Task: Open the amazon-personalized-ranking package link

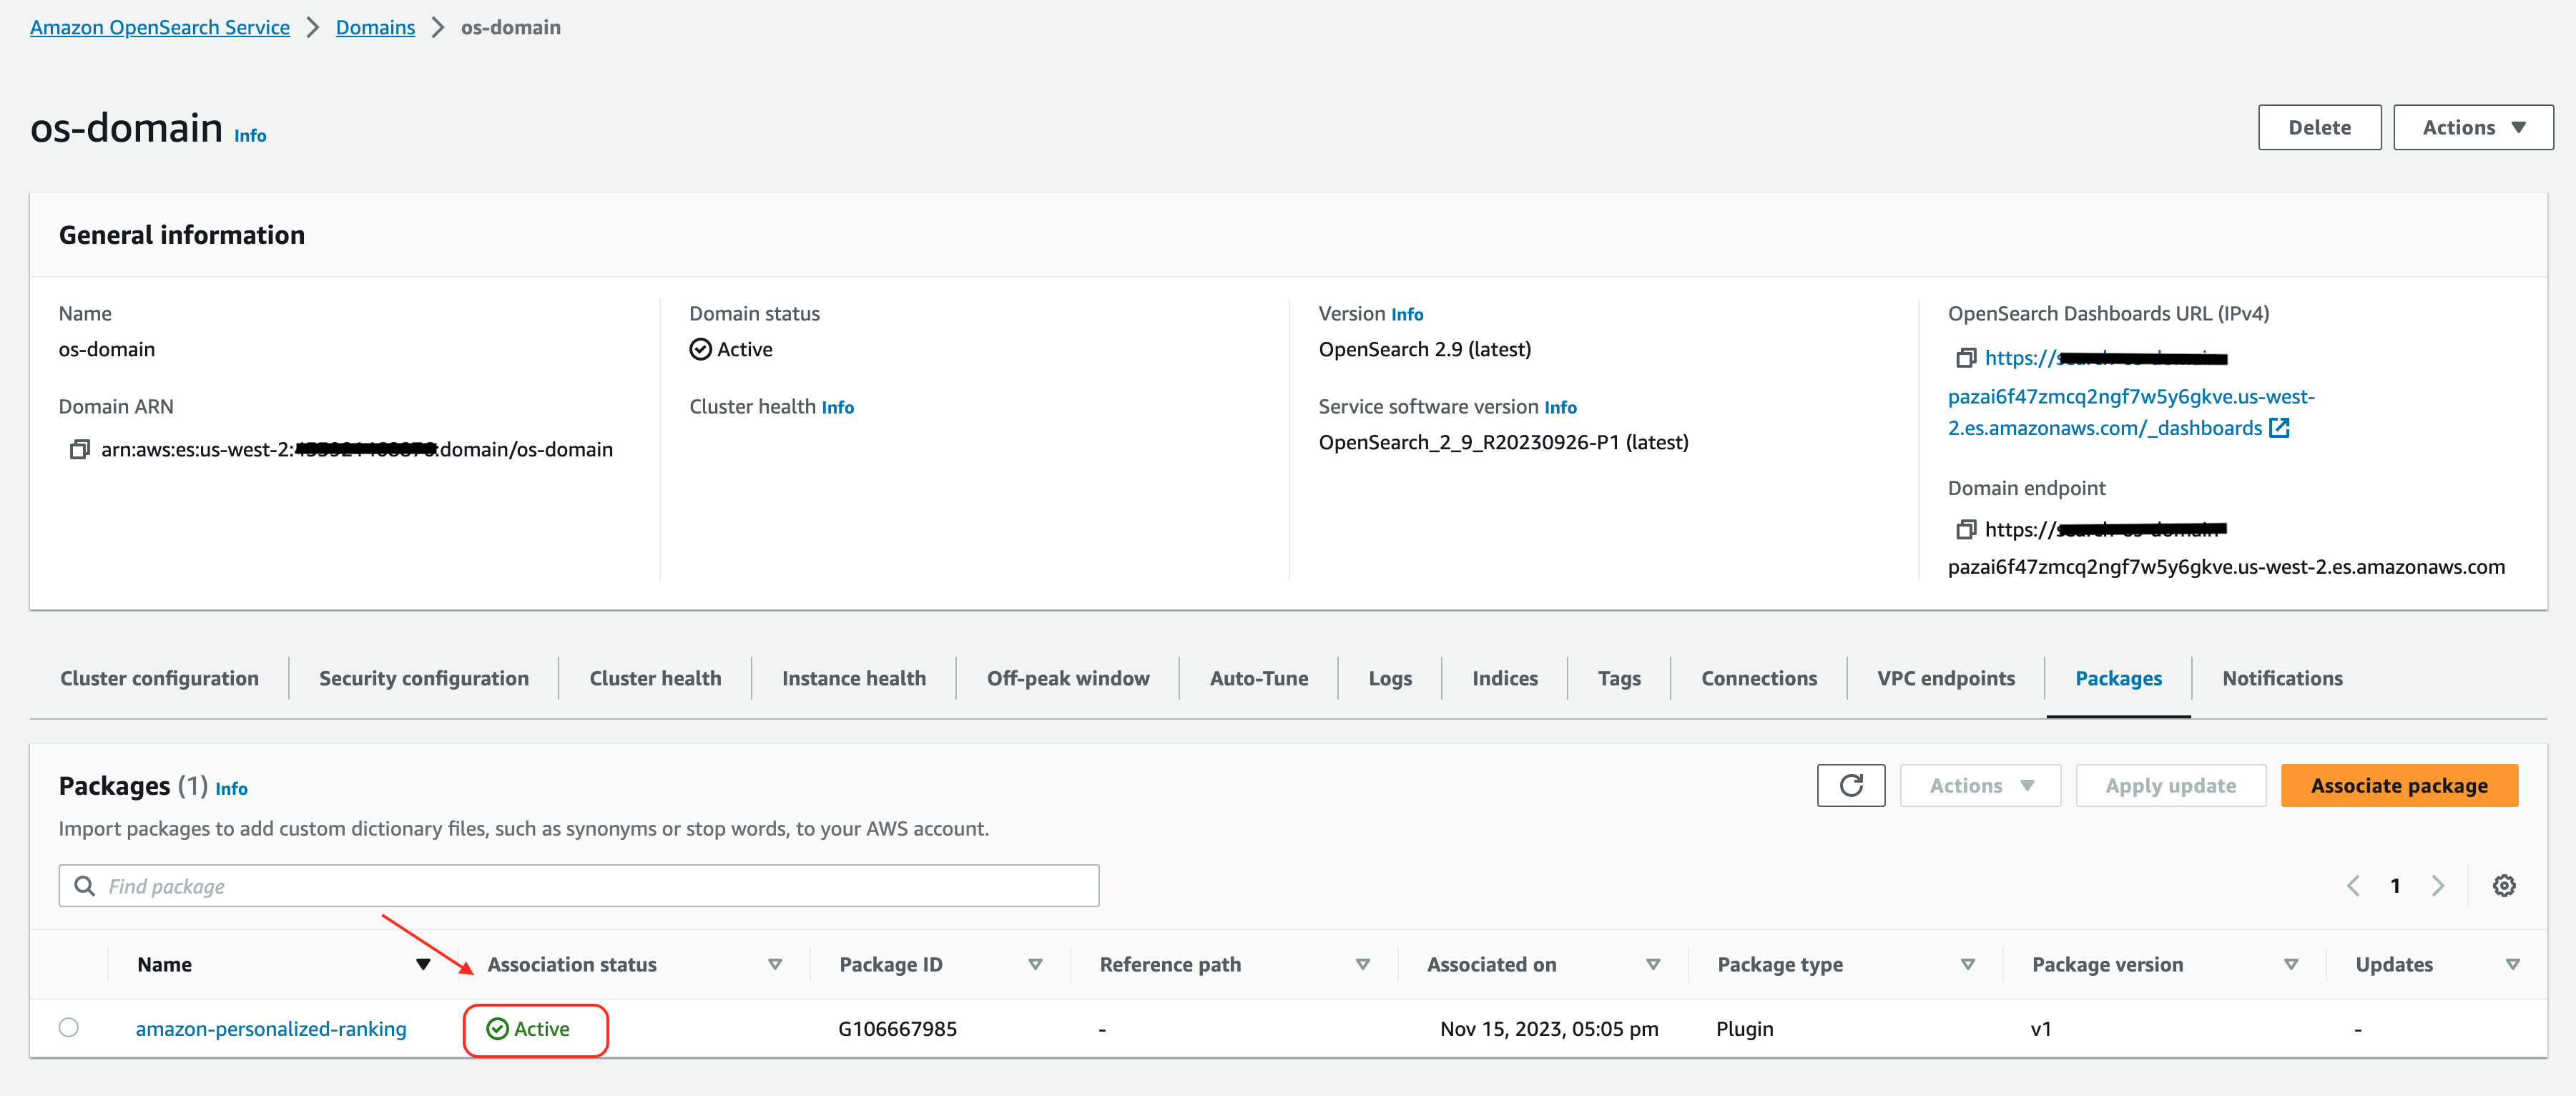Action: click(x=271, y=1029)
